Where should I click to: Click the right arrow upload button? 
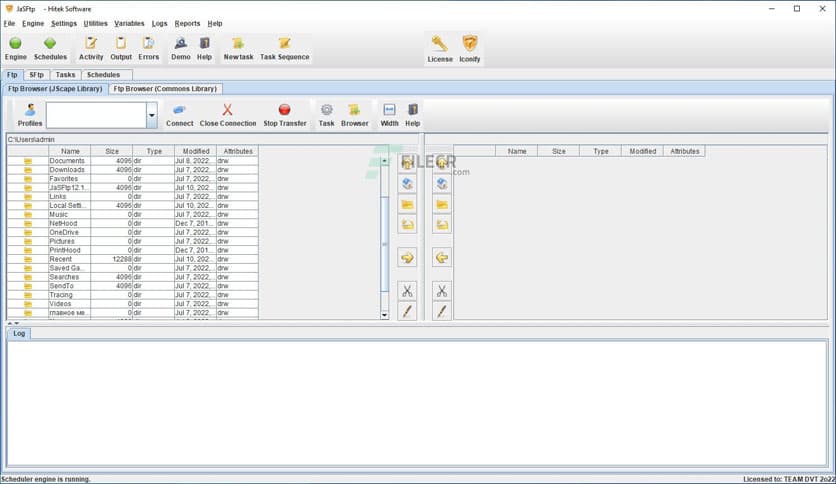tap(407, 258)
